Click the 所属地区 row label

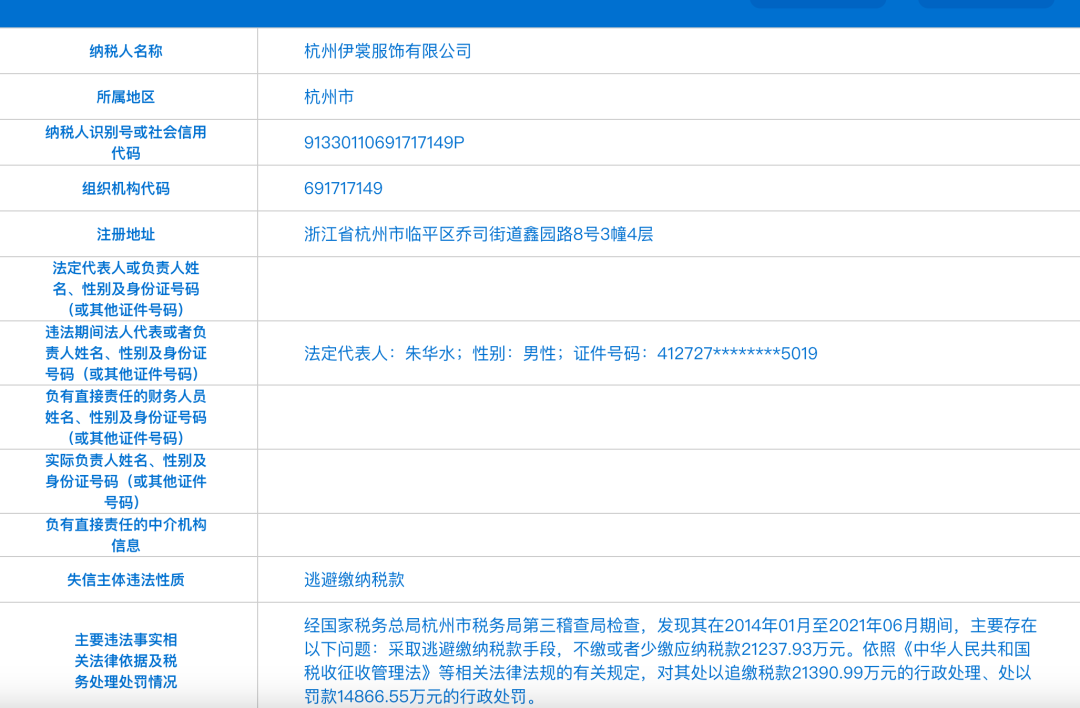point(131,96)
